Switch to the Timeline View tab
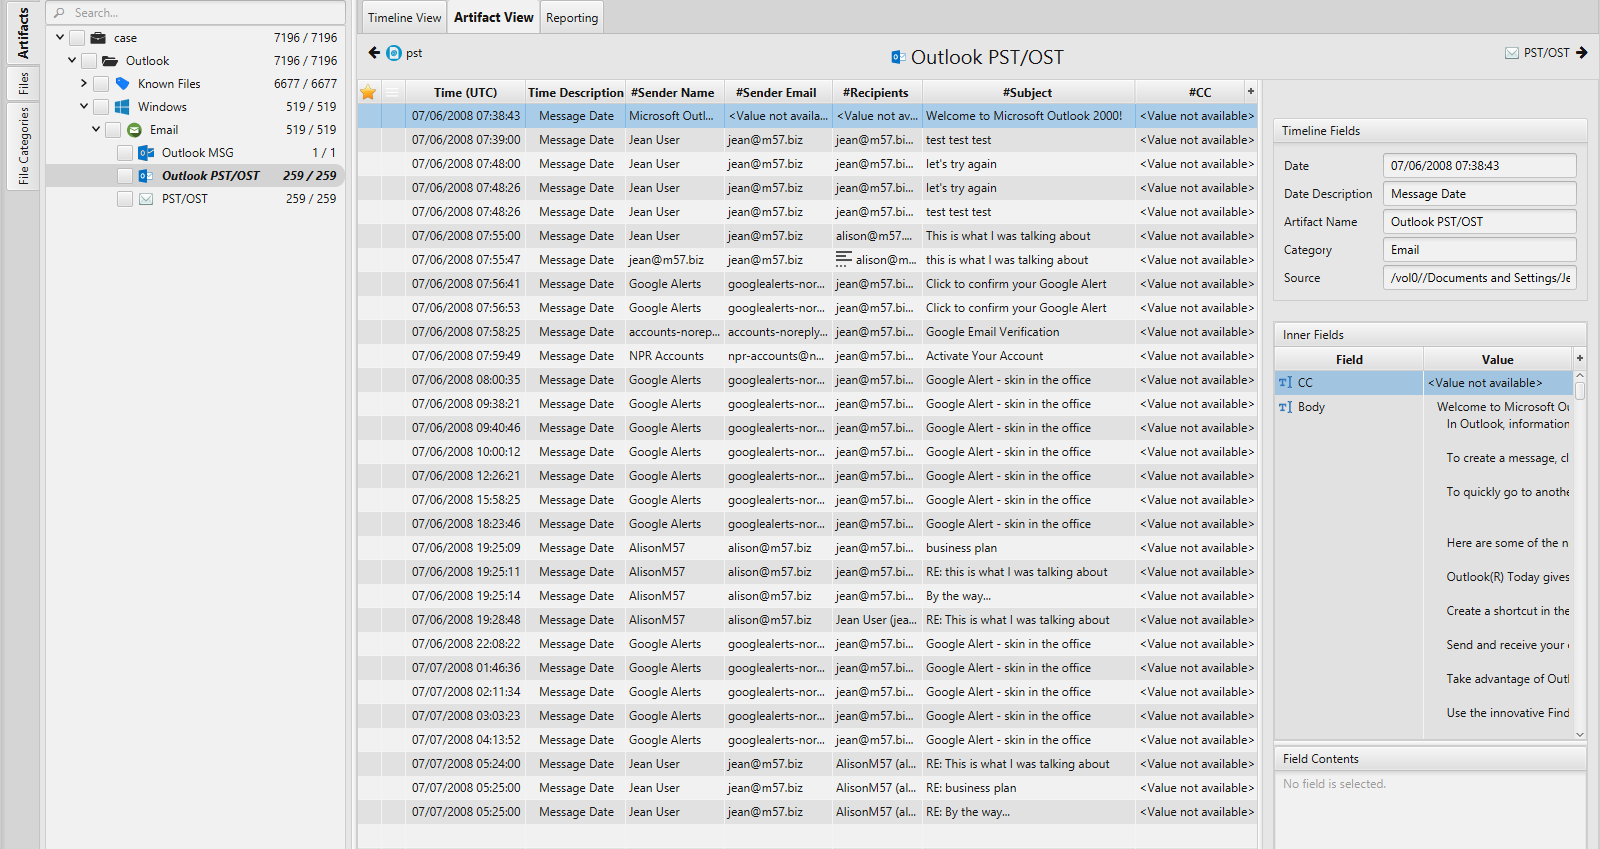Viewport: 1600px width, 849px height. [404, 18]
